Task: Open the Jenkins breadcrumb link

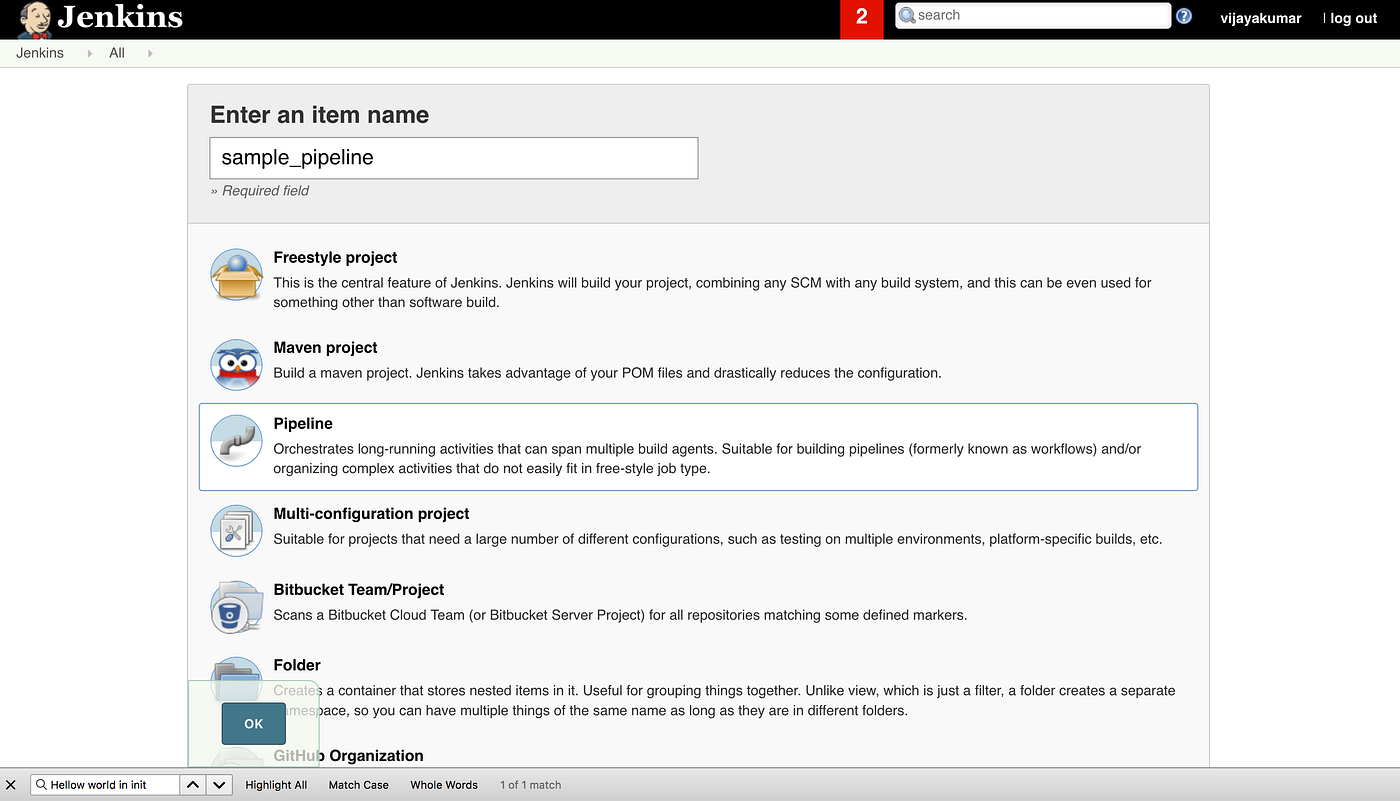Action: (40, 53)
